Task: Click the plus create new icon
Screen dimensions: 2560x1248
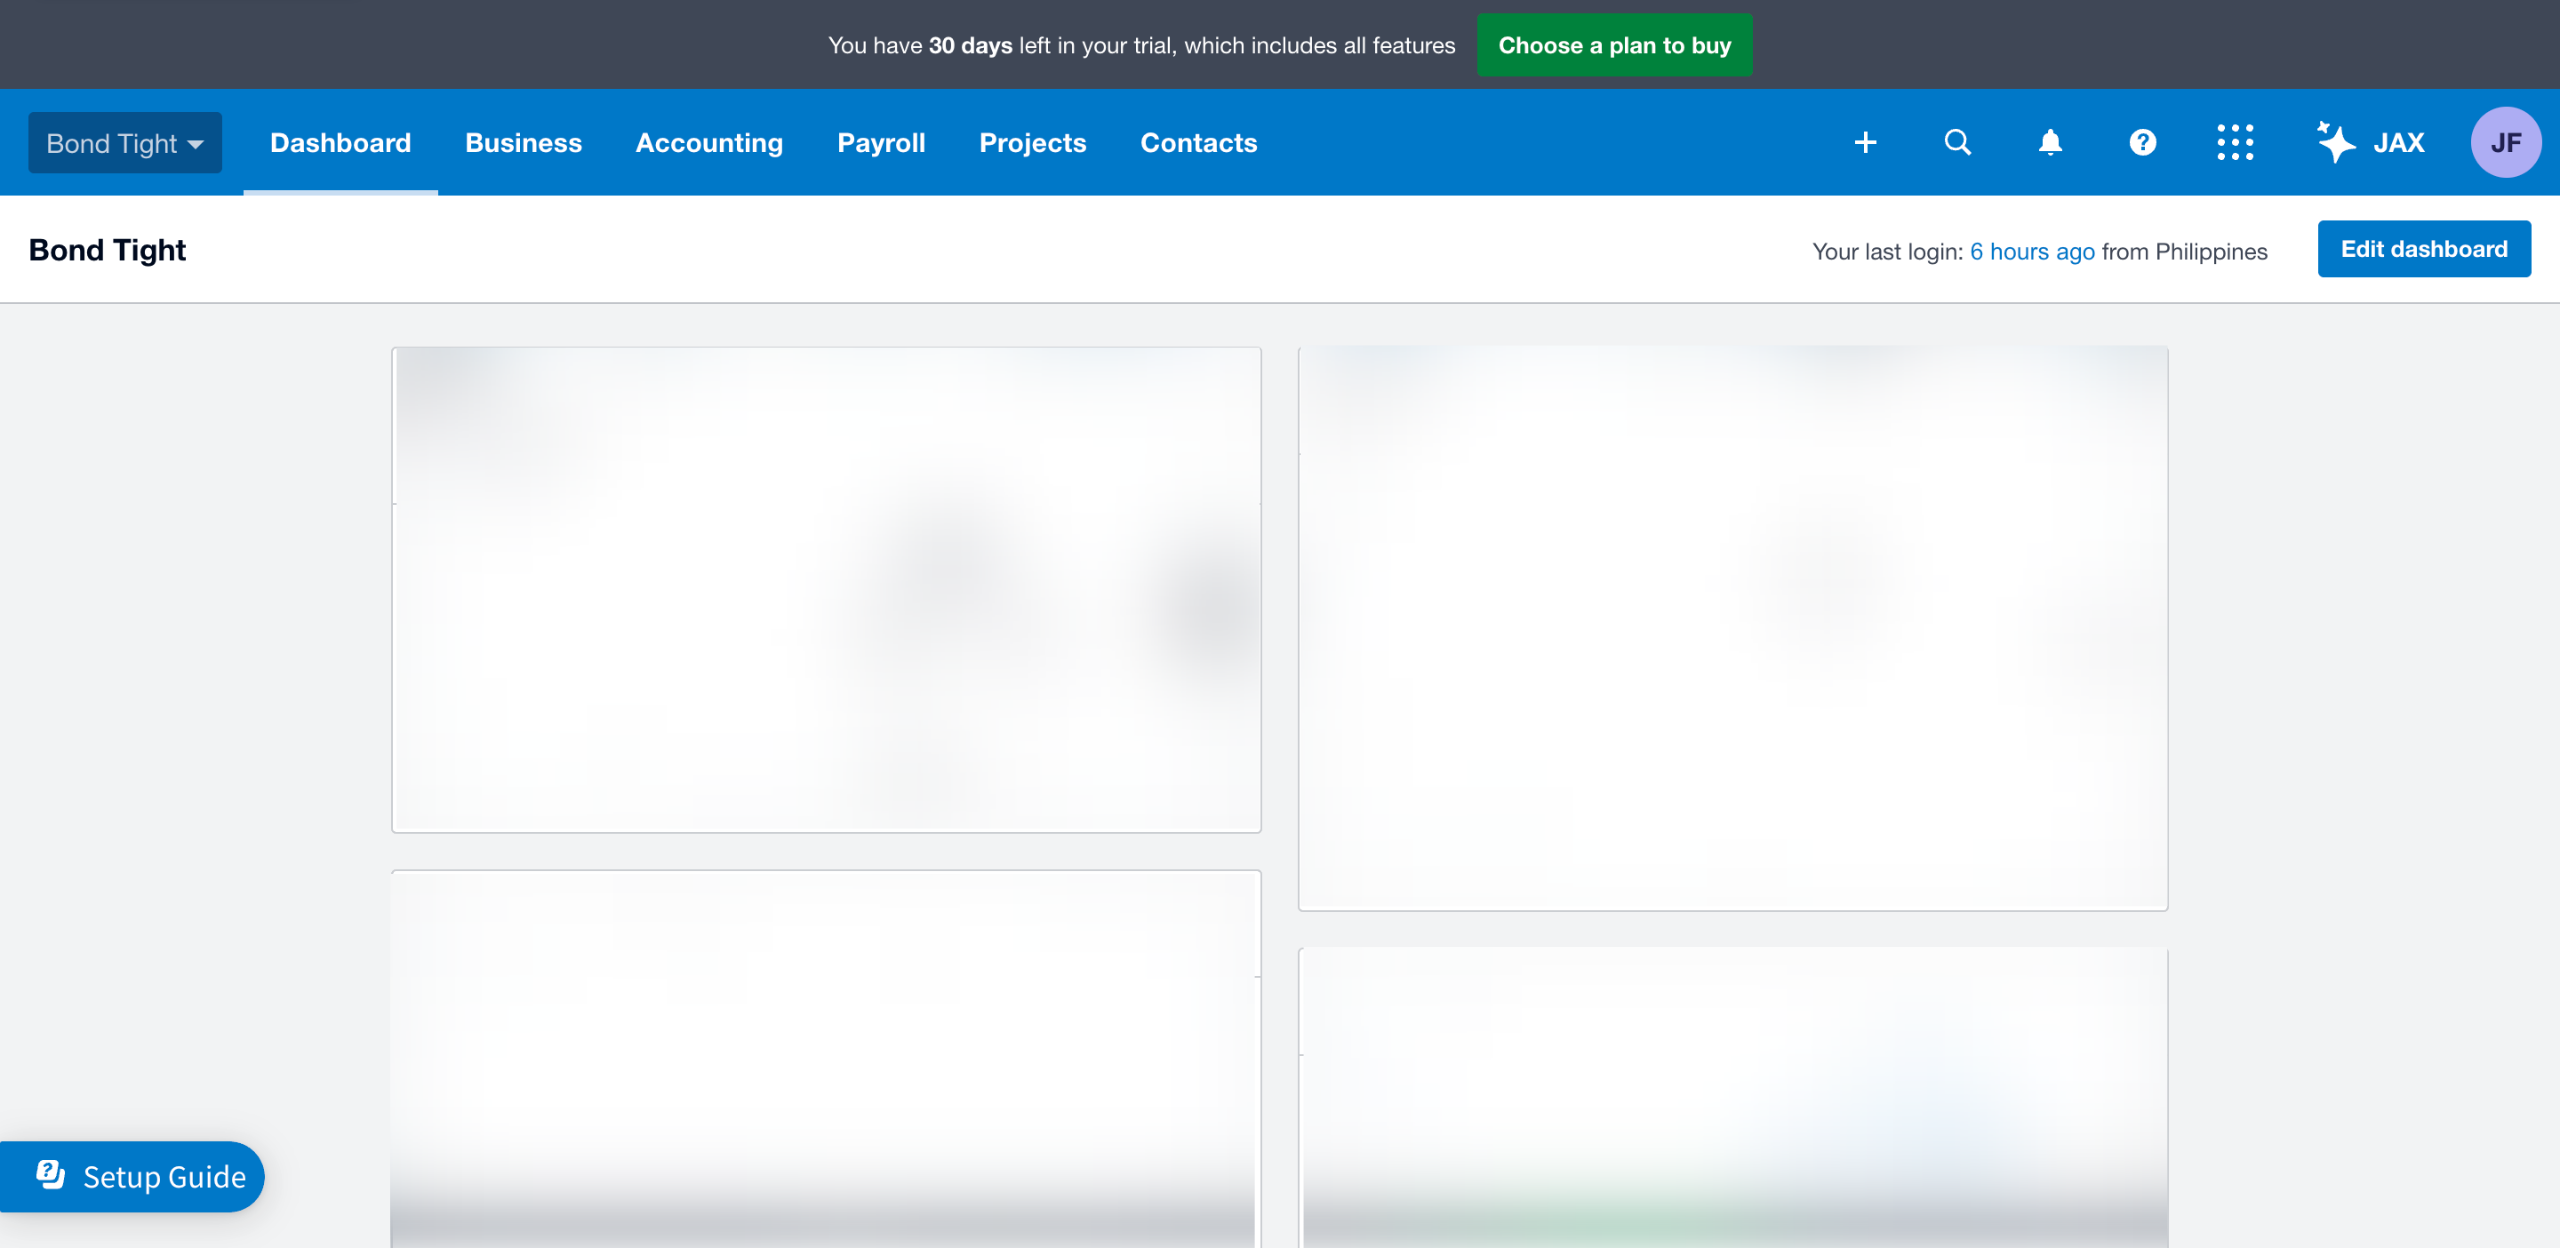Action: click(x=1865, y=143)
